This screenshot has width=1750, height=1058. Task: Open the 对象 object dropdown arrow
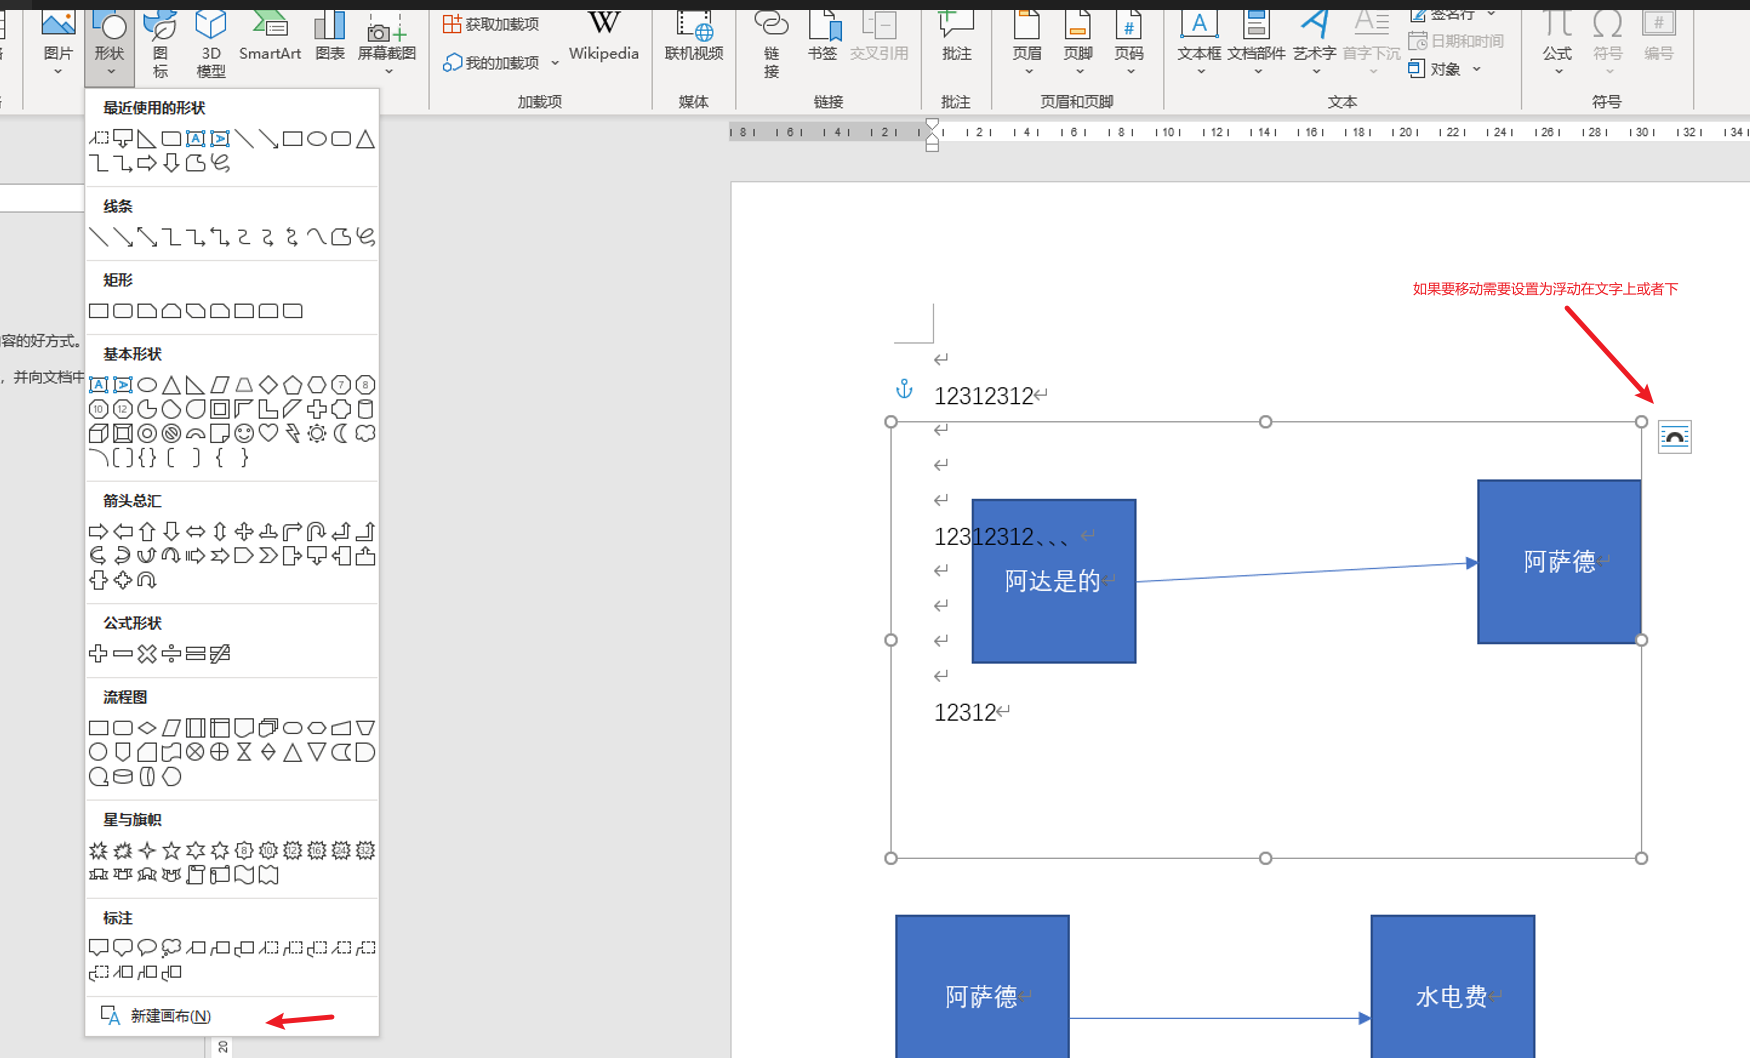(1476, 69)
